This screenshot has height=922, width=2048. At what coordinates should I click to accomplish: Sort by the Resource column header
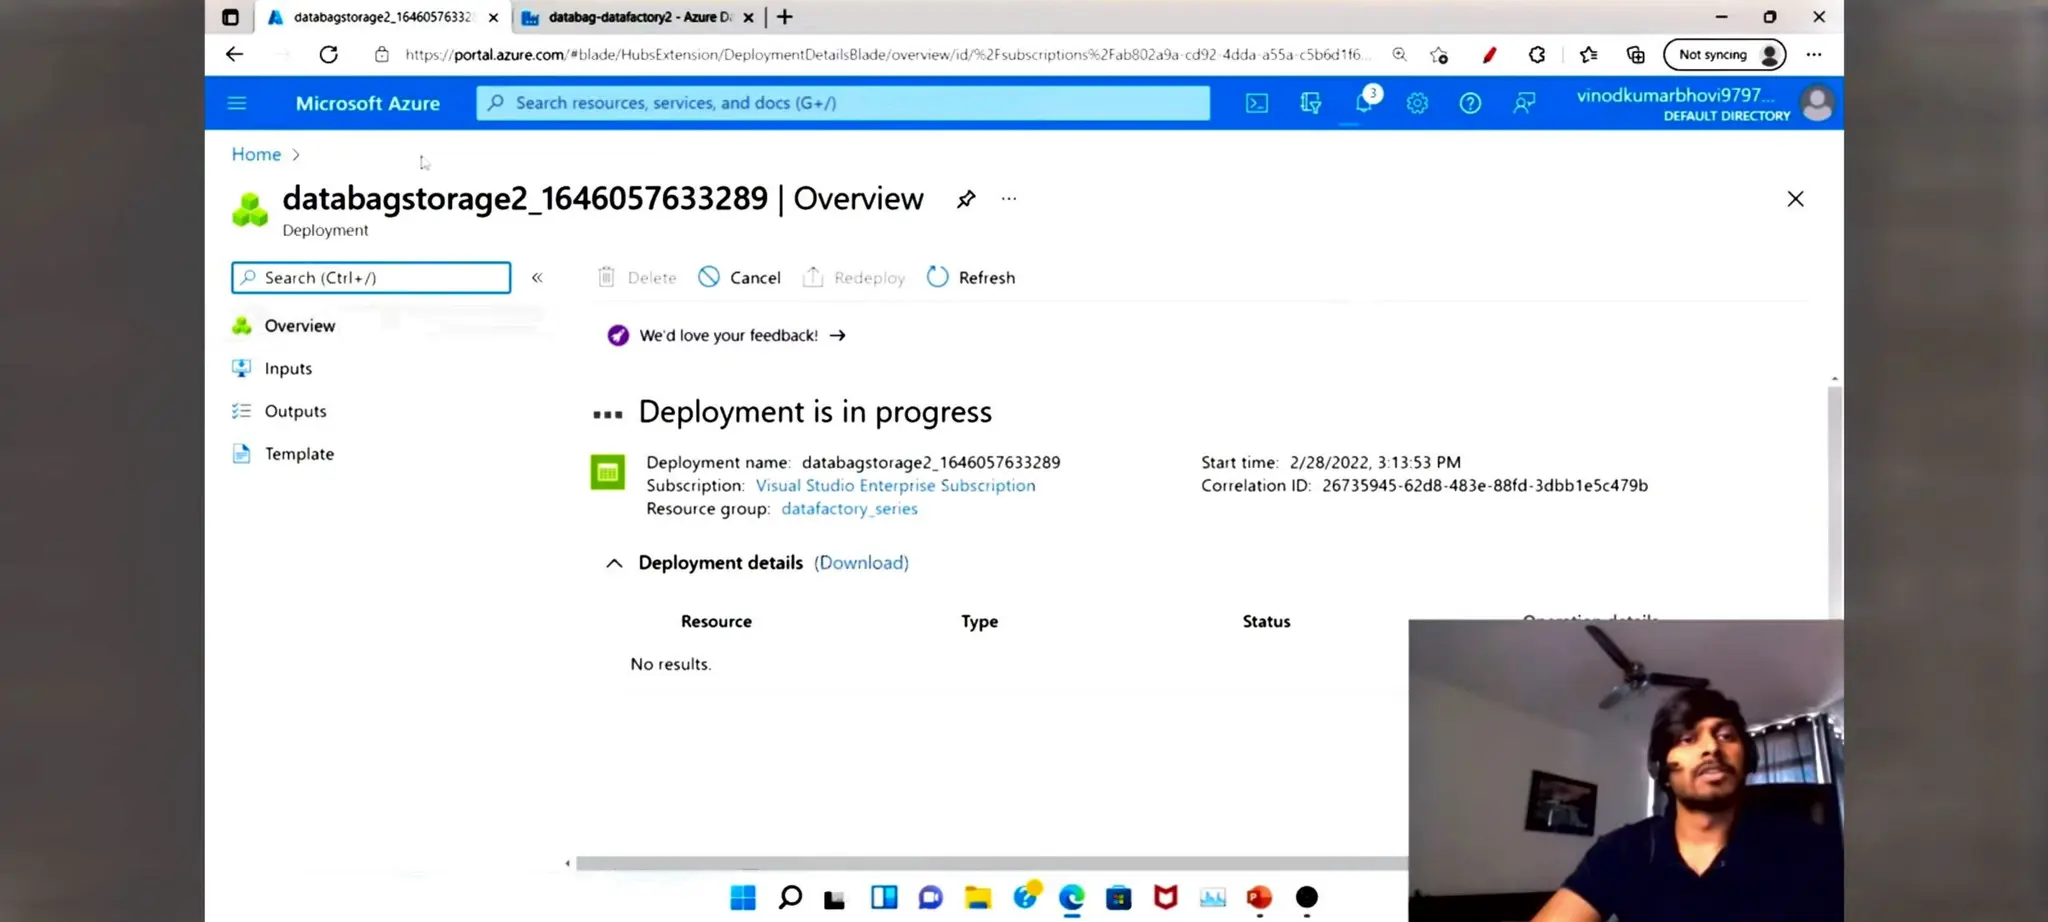click(x=716, y=622)
